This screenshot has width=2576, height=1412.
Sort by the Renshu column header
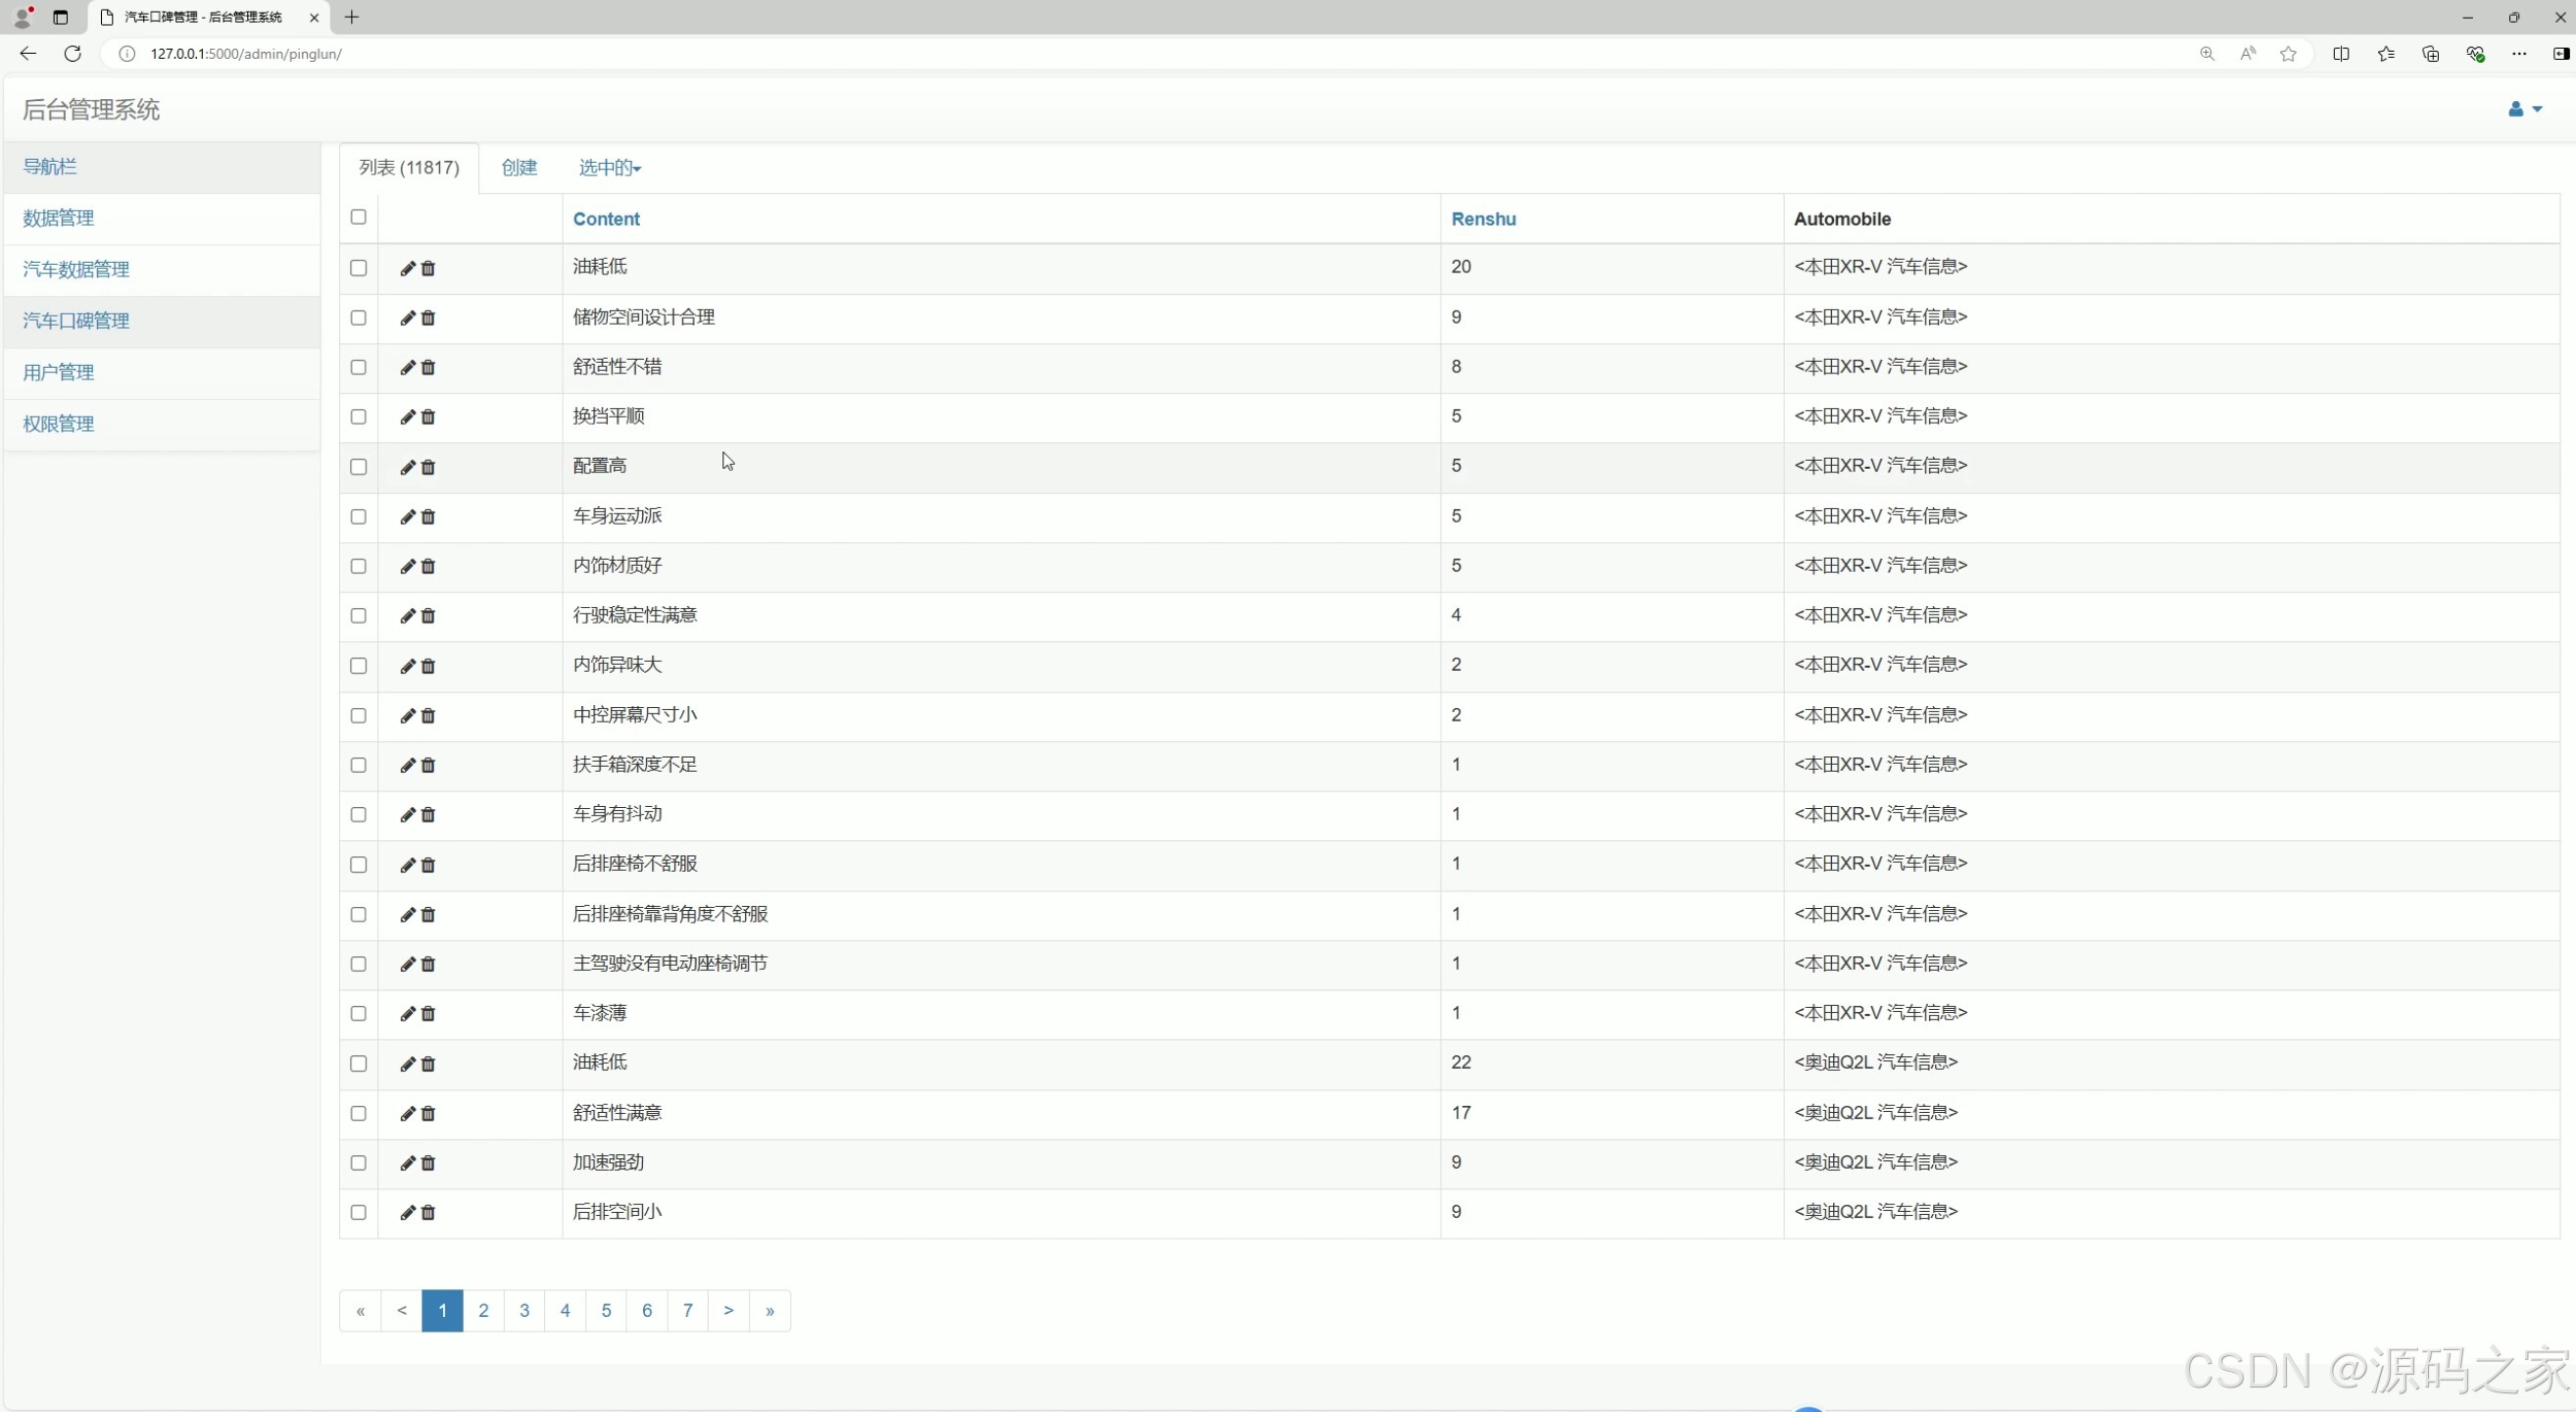click(1483, 219)
